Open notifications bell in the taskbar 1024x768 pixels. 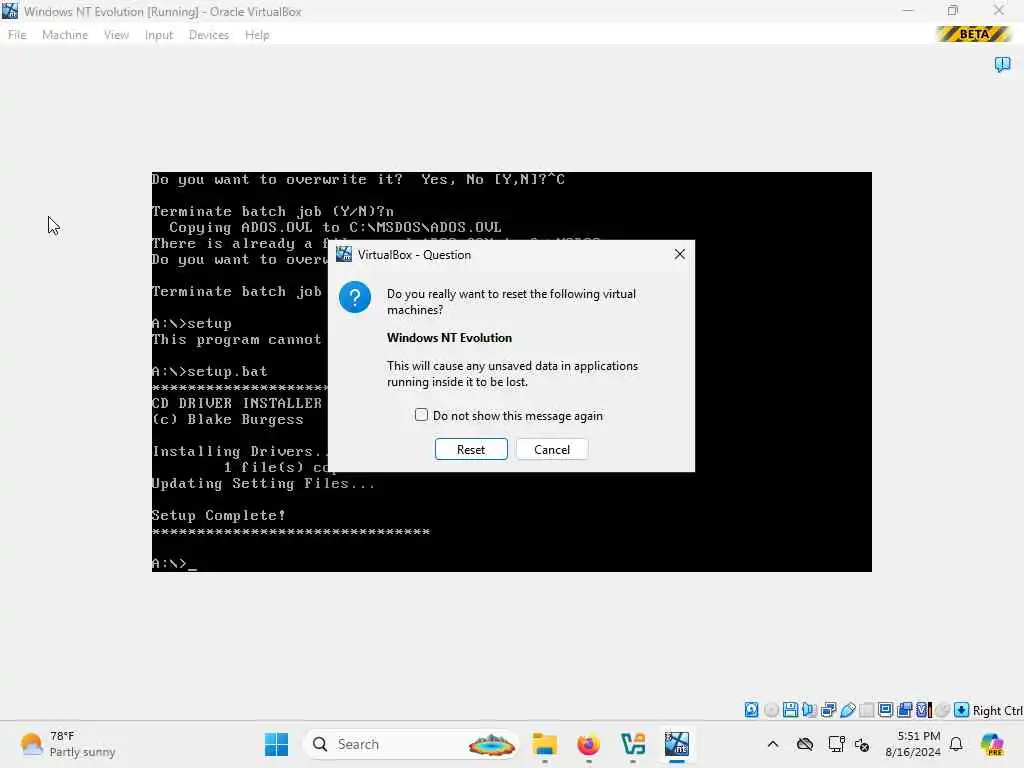tap(956, 744)
